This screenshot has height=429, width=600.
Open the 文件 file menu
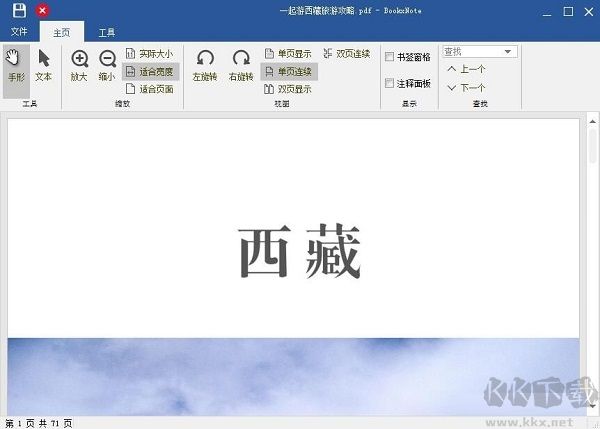(19, 32)
